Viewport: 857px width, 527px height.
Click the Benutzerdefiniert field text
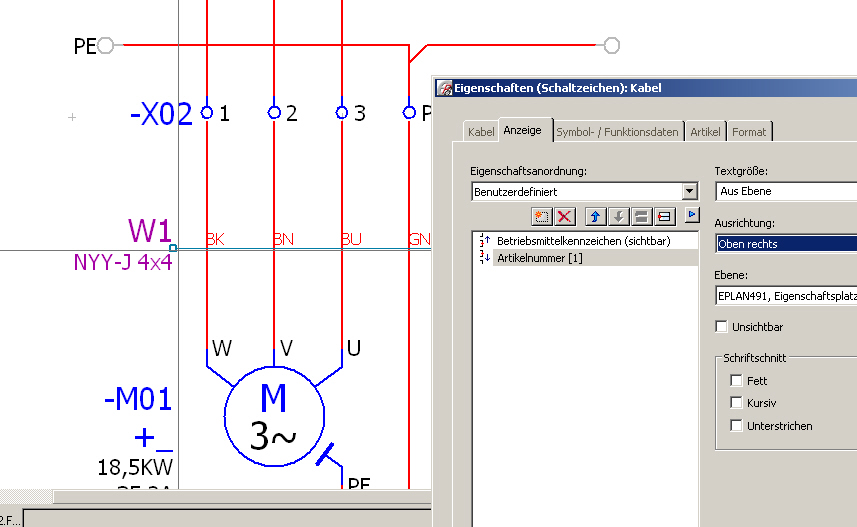point(515,192)
